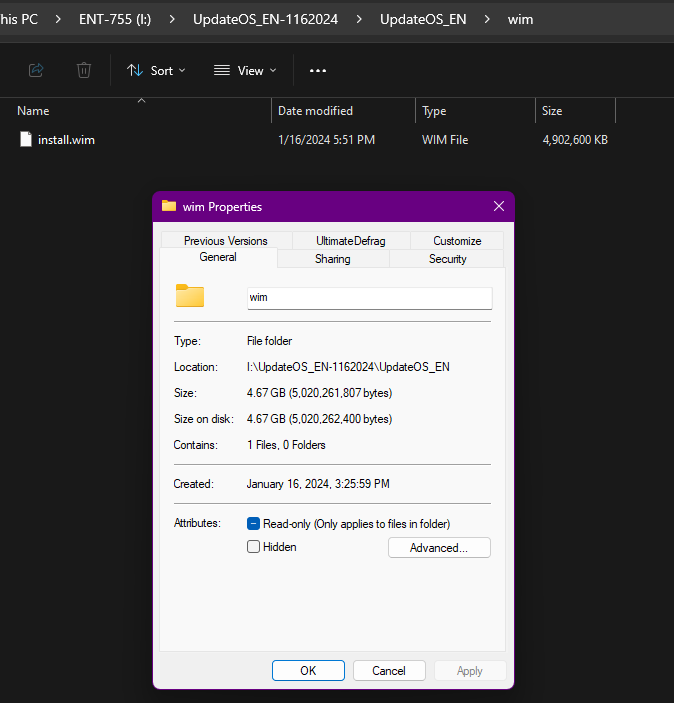Click the Share icon in toolbar
The width and height of the screenshot is (674, 703).
[x=36, y=70]
